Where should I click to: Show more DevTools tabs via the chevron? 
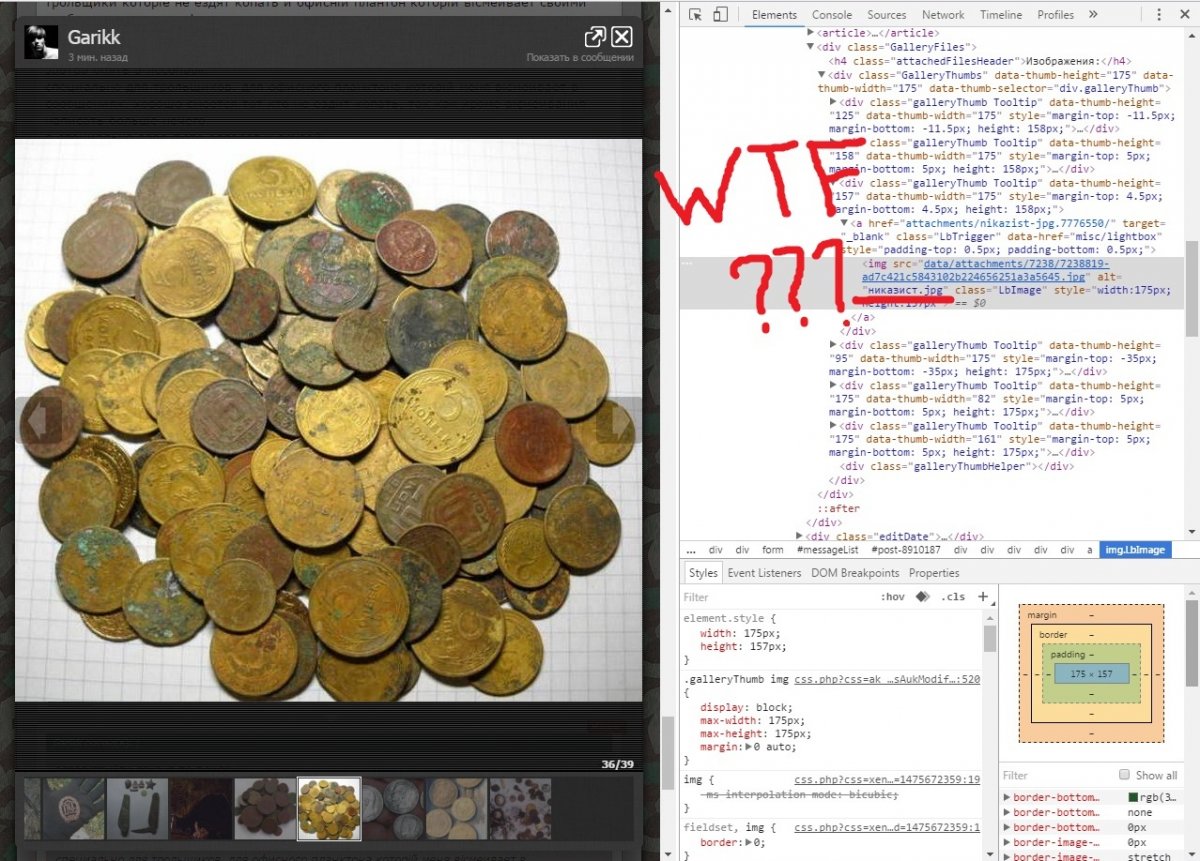[1093, 15]
